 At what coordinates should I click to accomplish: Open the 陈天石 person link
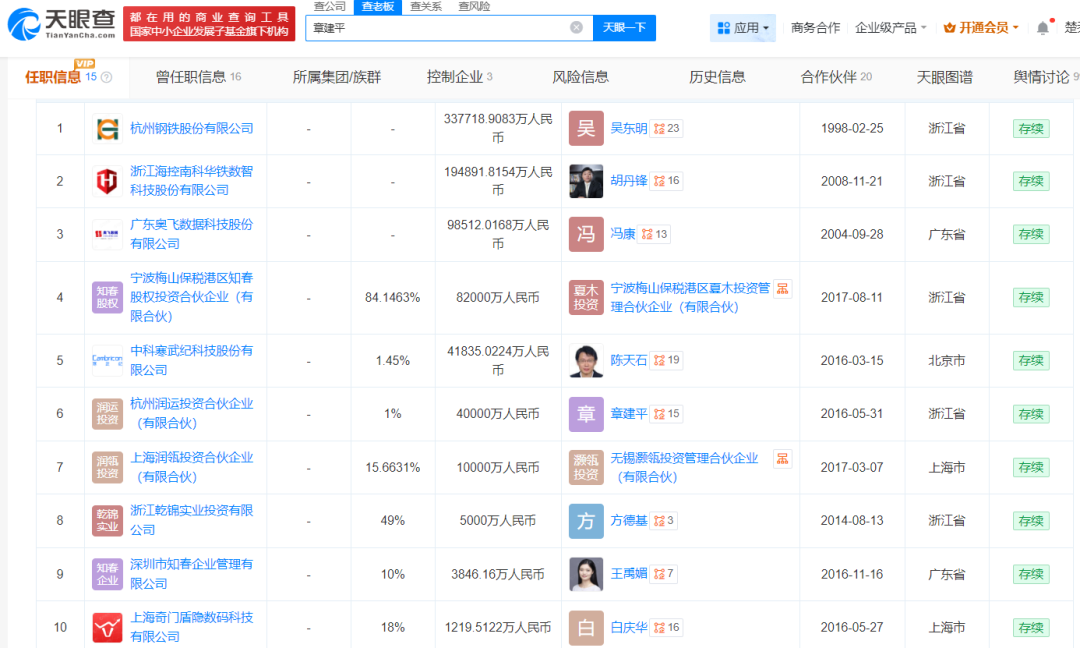[628, 360]
